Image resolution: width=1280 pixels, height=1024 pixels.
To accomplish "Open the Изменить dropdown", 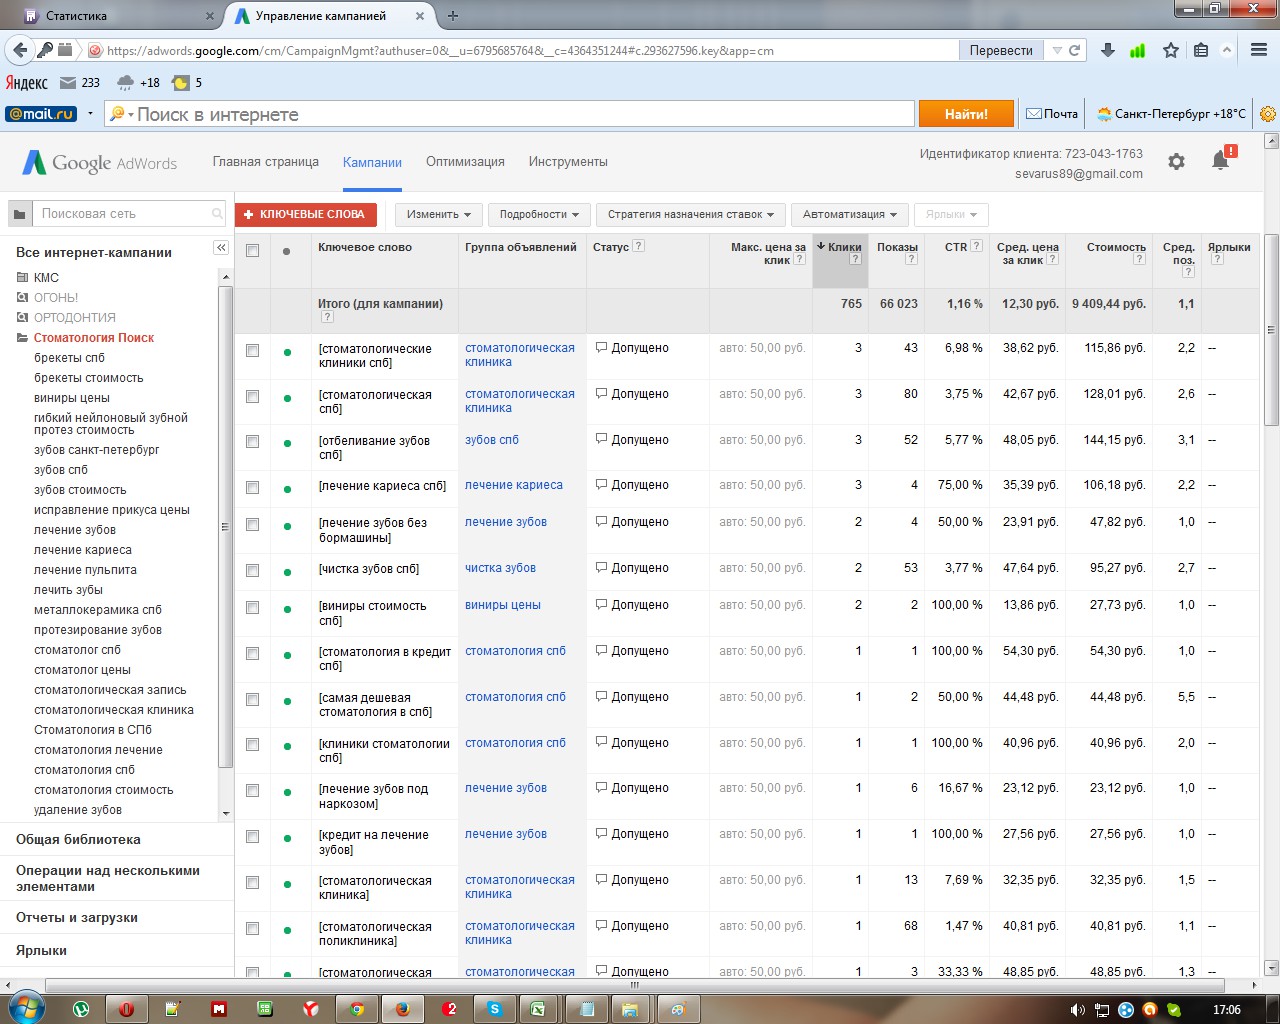I will (439, 214).
